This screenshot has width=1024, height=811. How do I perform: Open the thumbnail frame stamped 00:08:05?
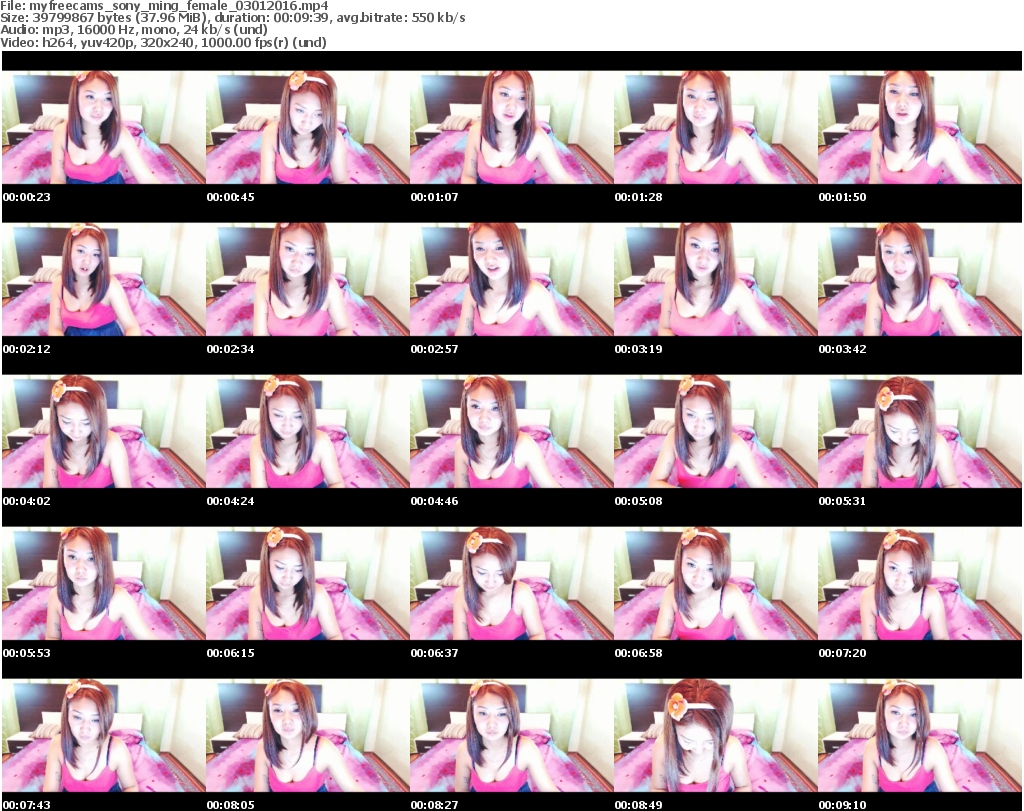click(x=308, y=736)
